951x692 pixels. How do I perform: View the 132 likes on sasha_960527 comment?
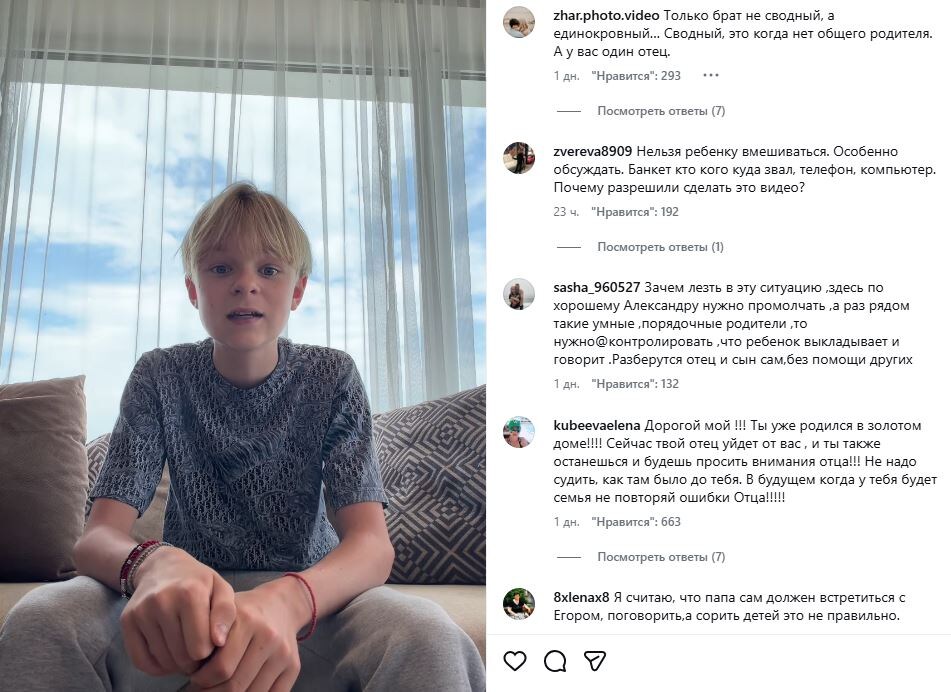click(x=635, y=384)
